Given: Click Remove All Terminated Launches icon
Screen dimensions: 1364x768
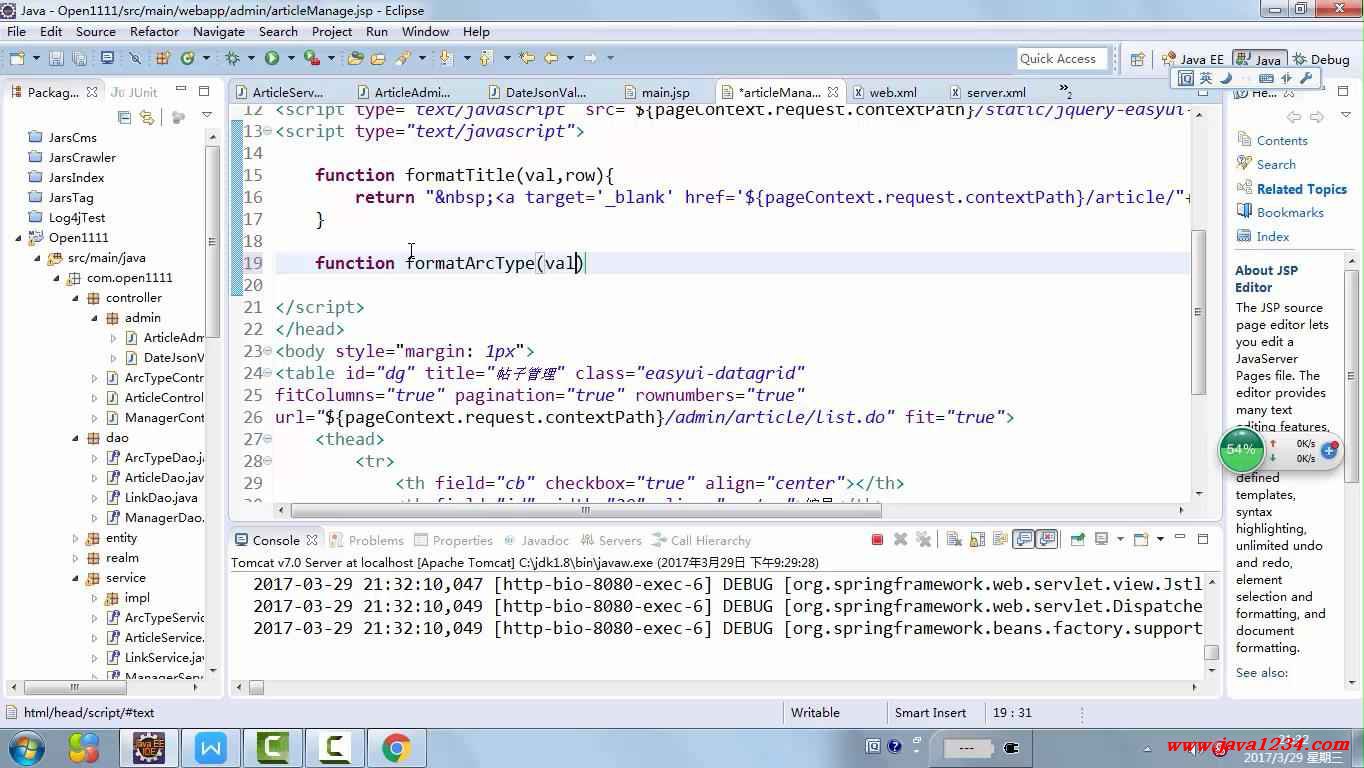Looking at the screenshot, I should click(x=923, y=540).
